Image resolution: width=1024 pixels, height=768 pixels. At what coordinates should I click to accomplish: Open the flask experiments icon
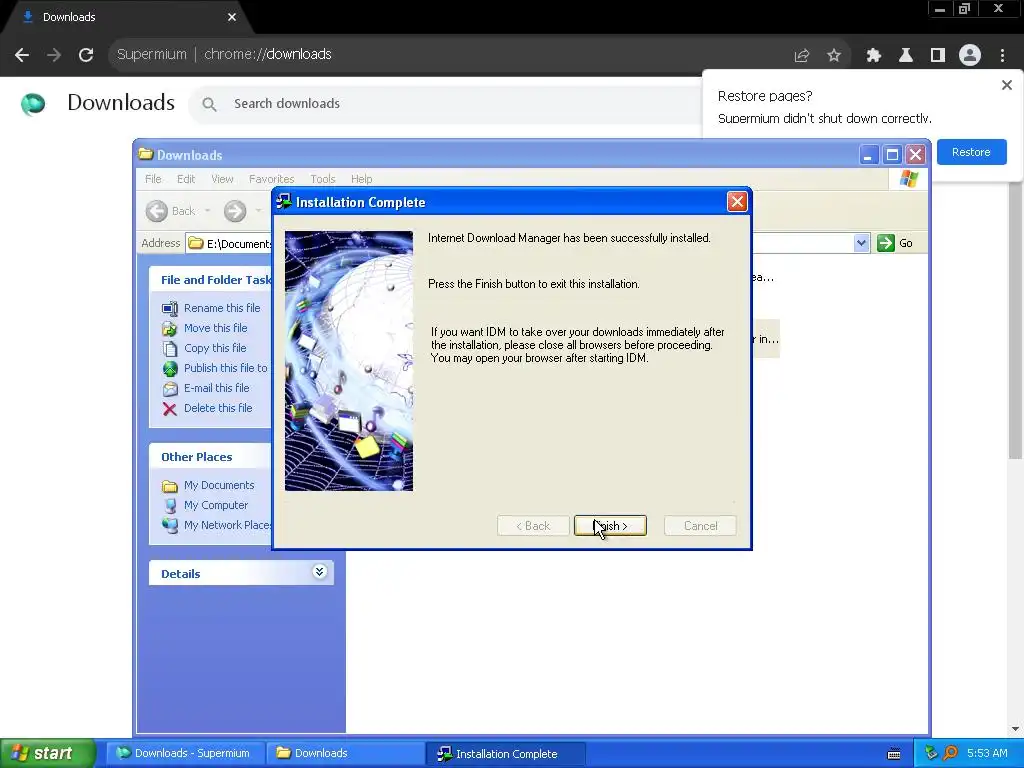pos(906,56)
